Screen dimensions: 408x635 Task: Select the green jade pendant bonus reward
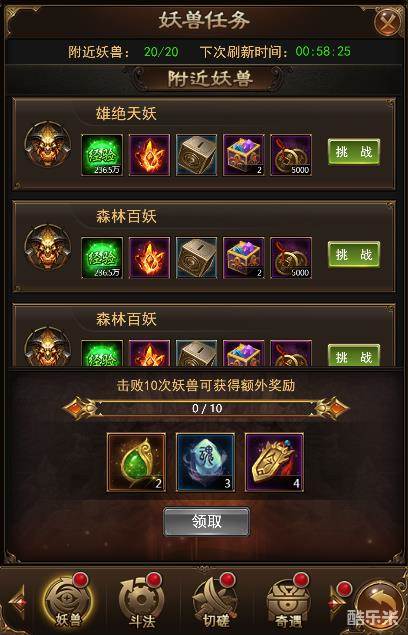coord(136,462)
